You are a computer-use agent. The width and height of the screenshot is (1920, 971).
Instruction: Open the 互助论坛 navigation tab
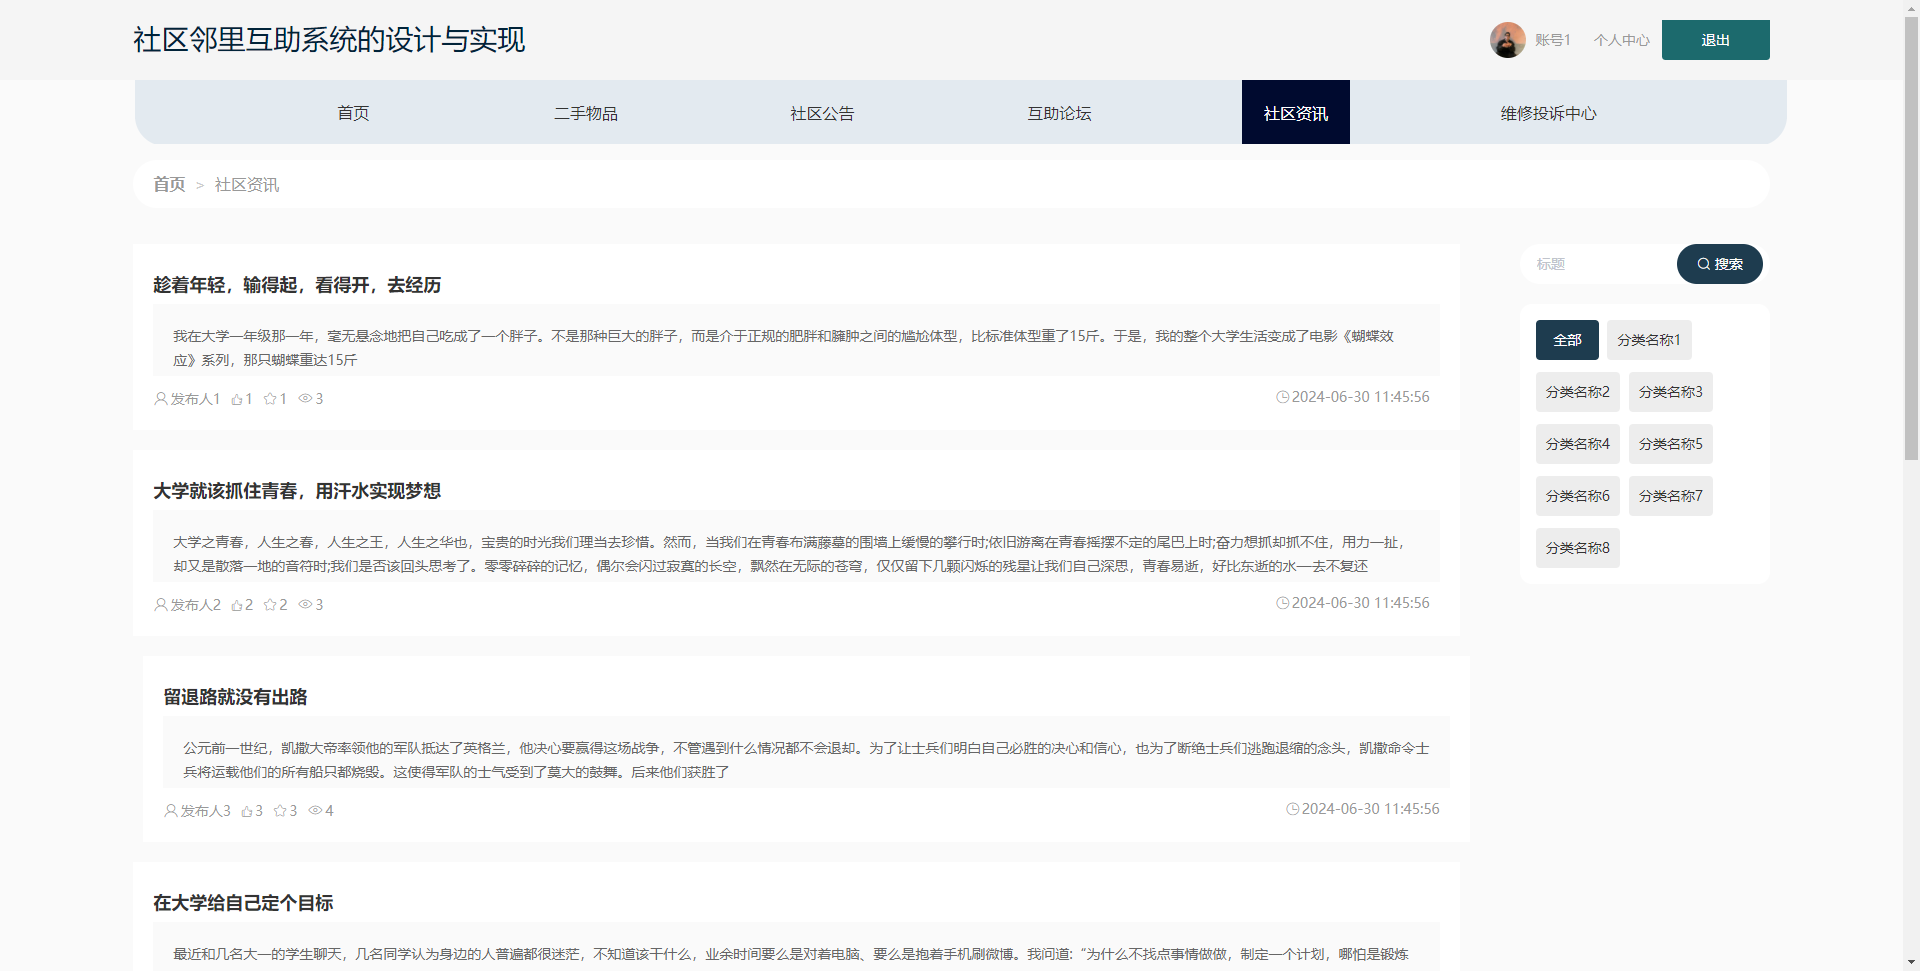tap(1059, 113)
